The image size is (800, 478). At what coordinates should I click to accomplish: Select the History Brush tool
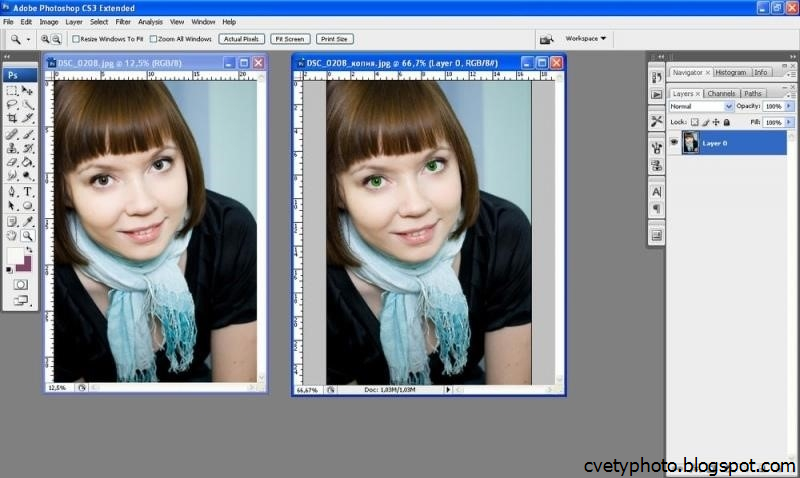tap(28, 148)
